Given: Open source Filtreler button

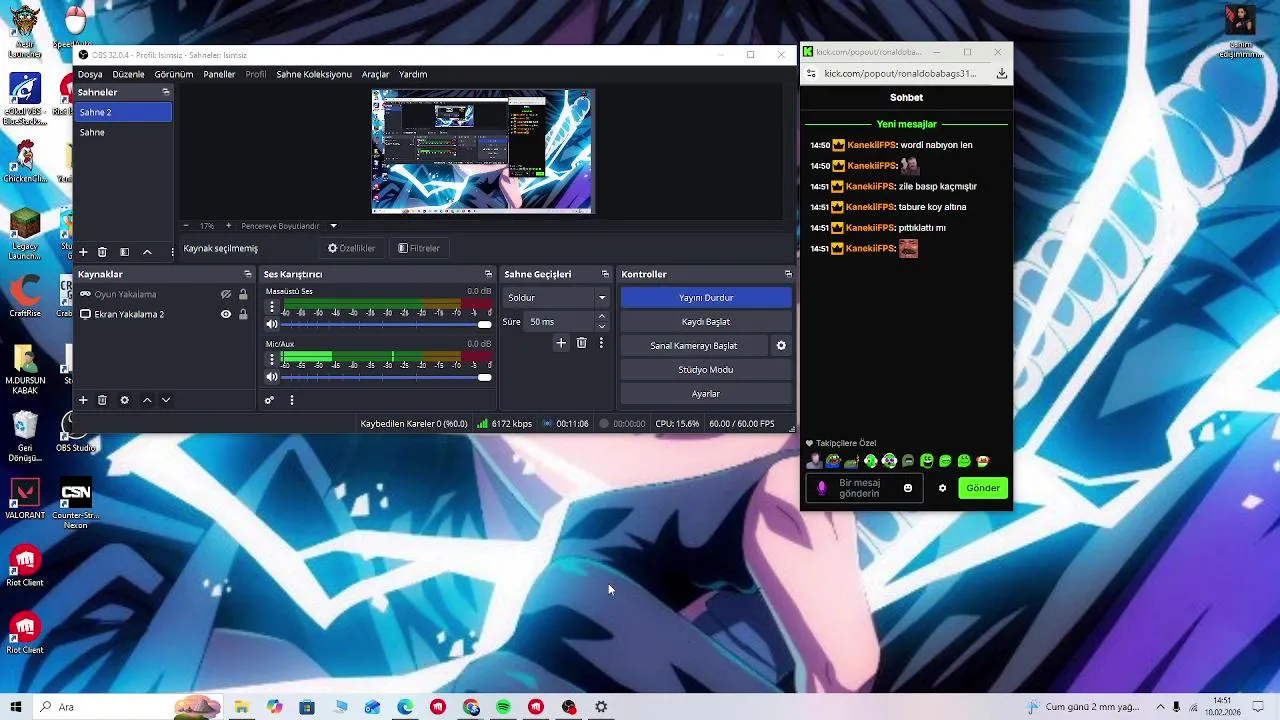Looking at the screenshot, I should pyautogui.click(x=419, y=248).
